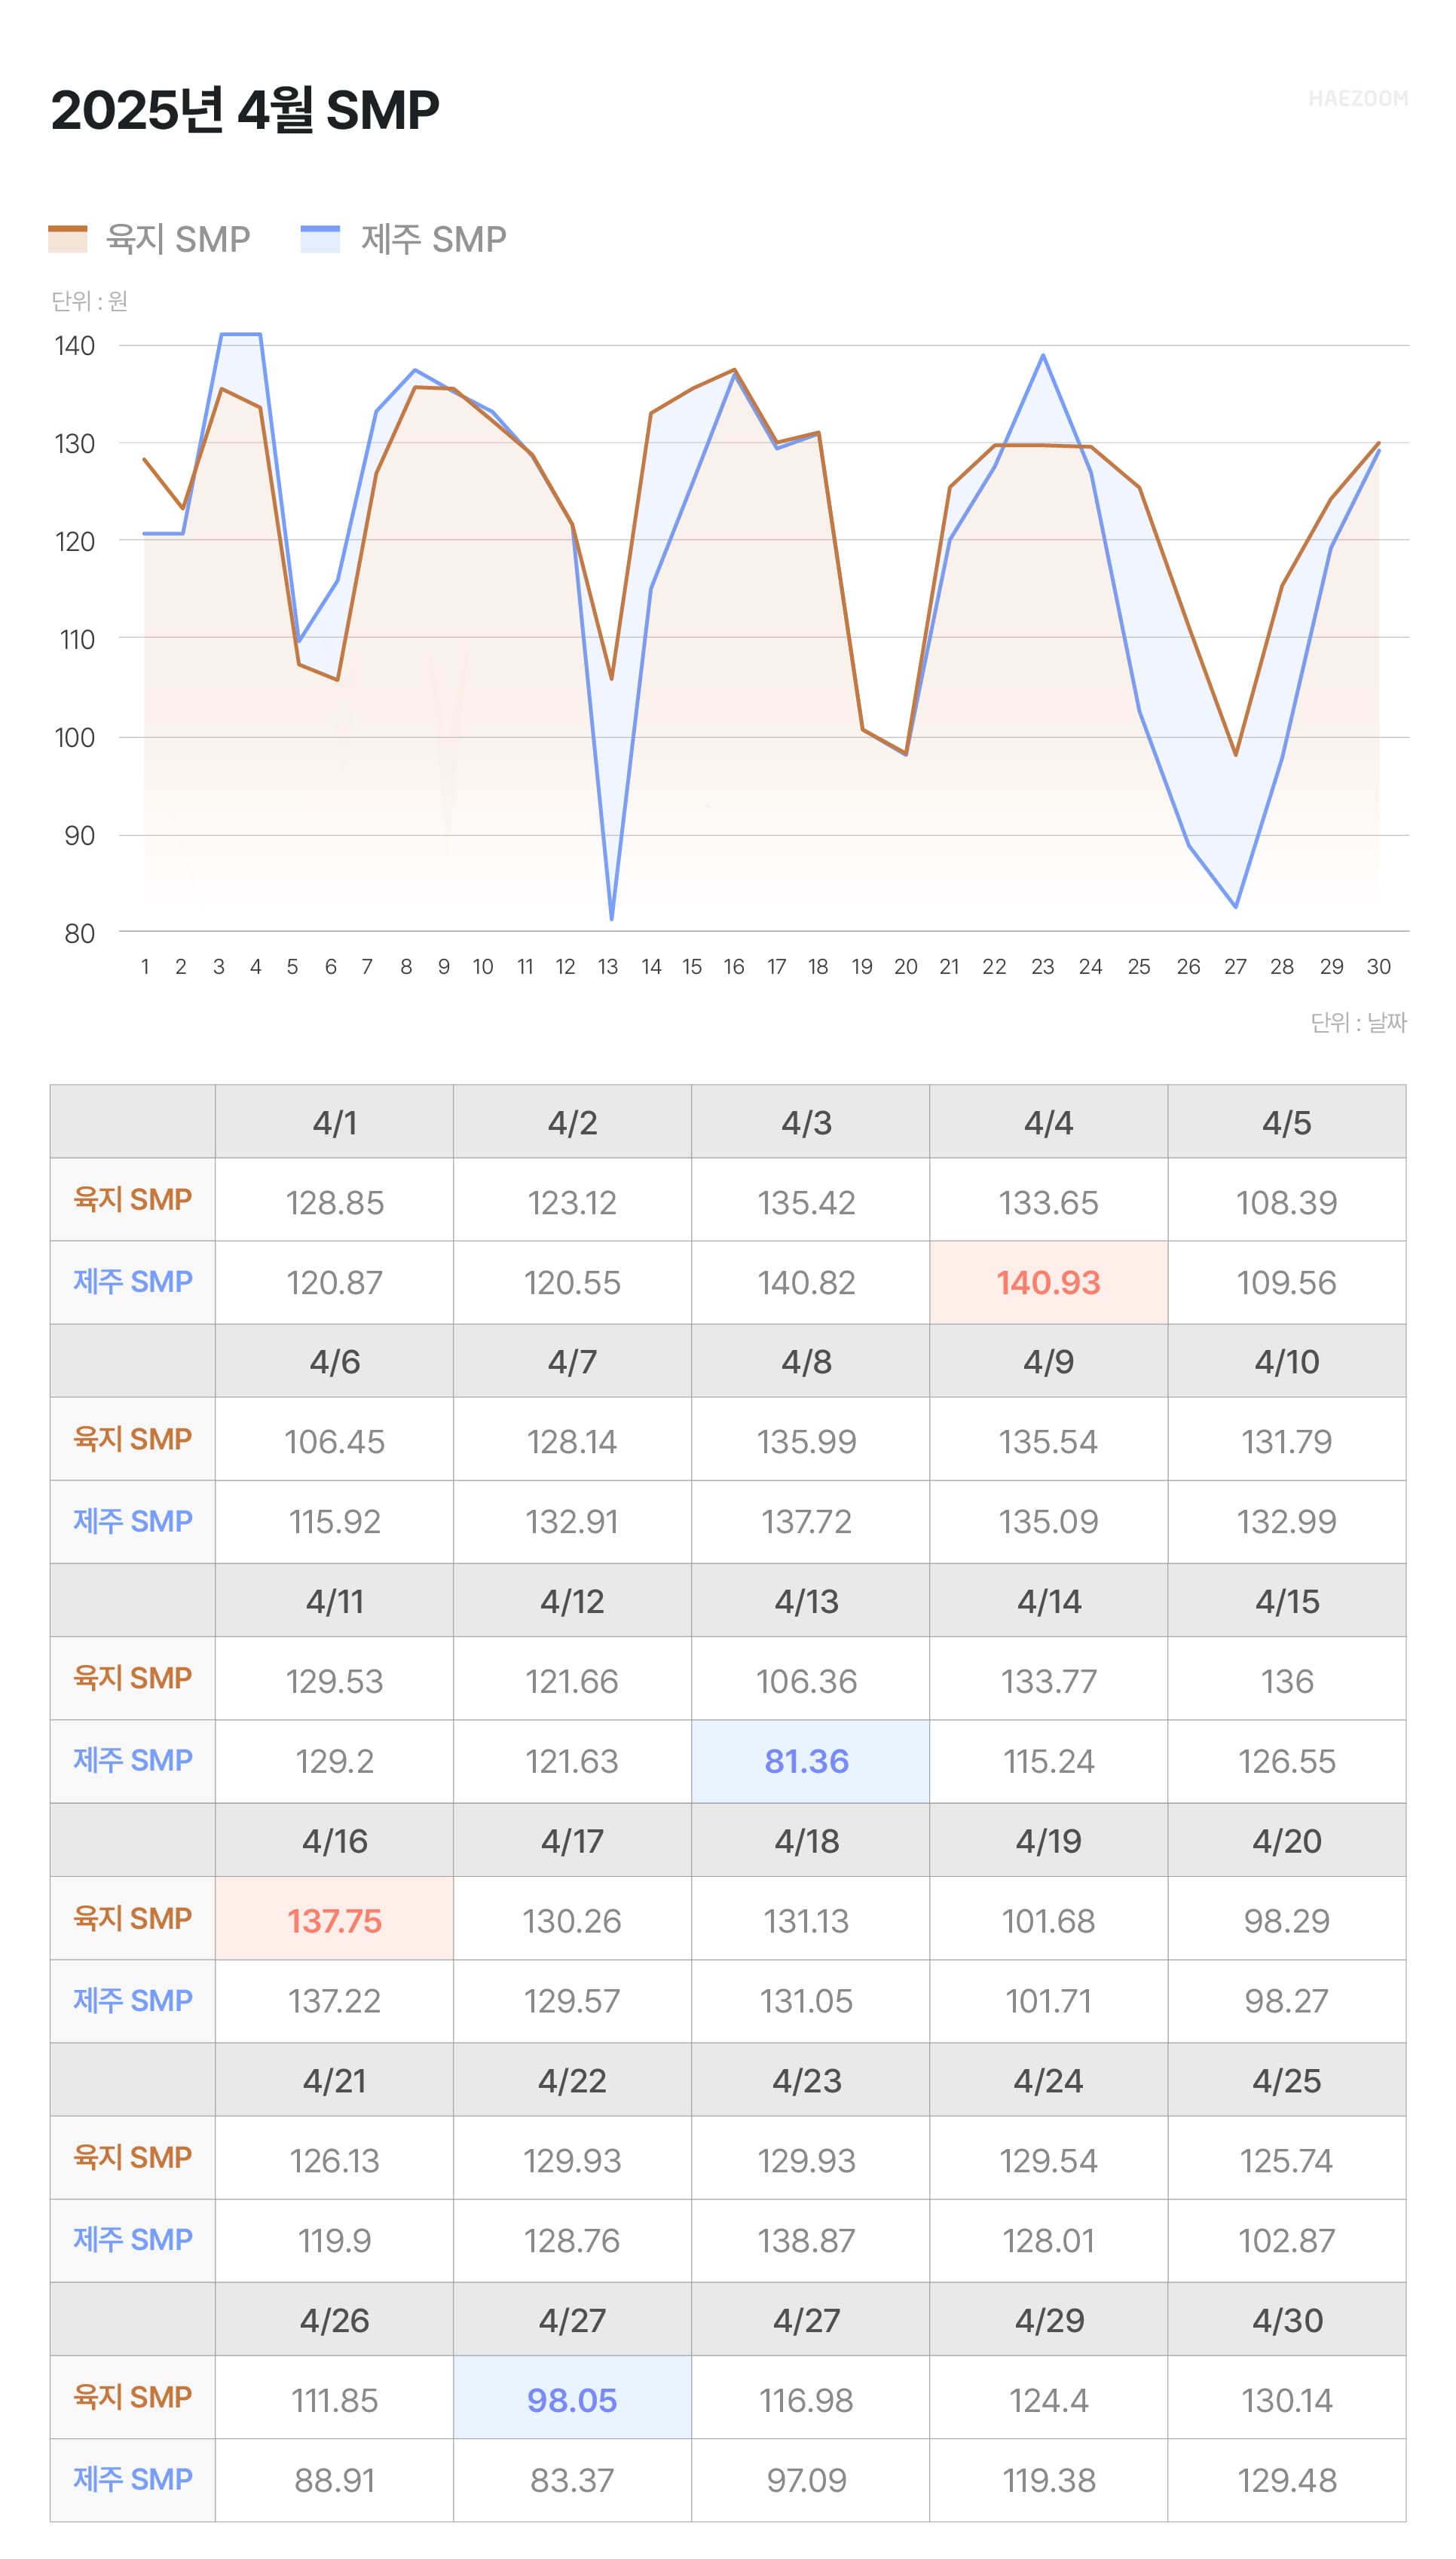Click the 4/5 date header

1286,1123
